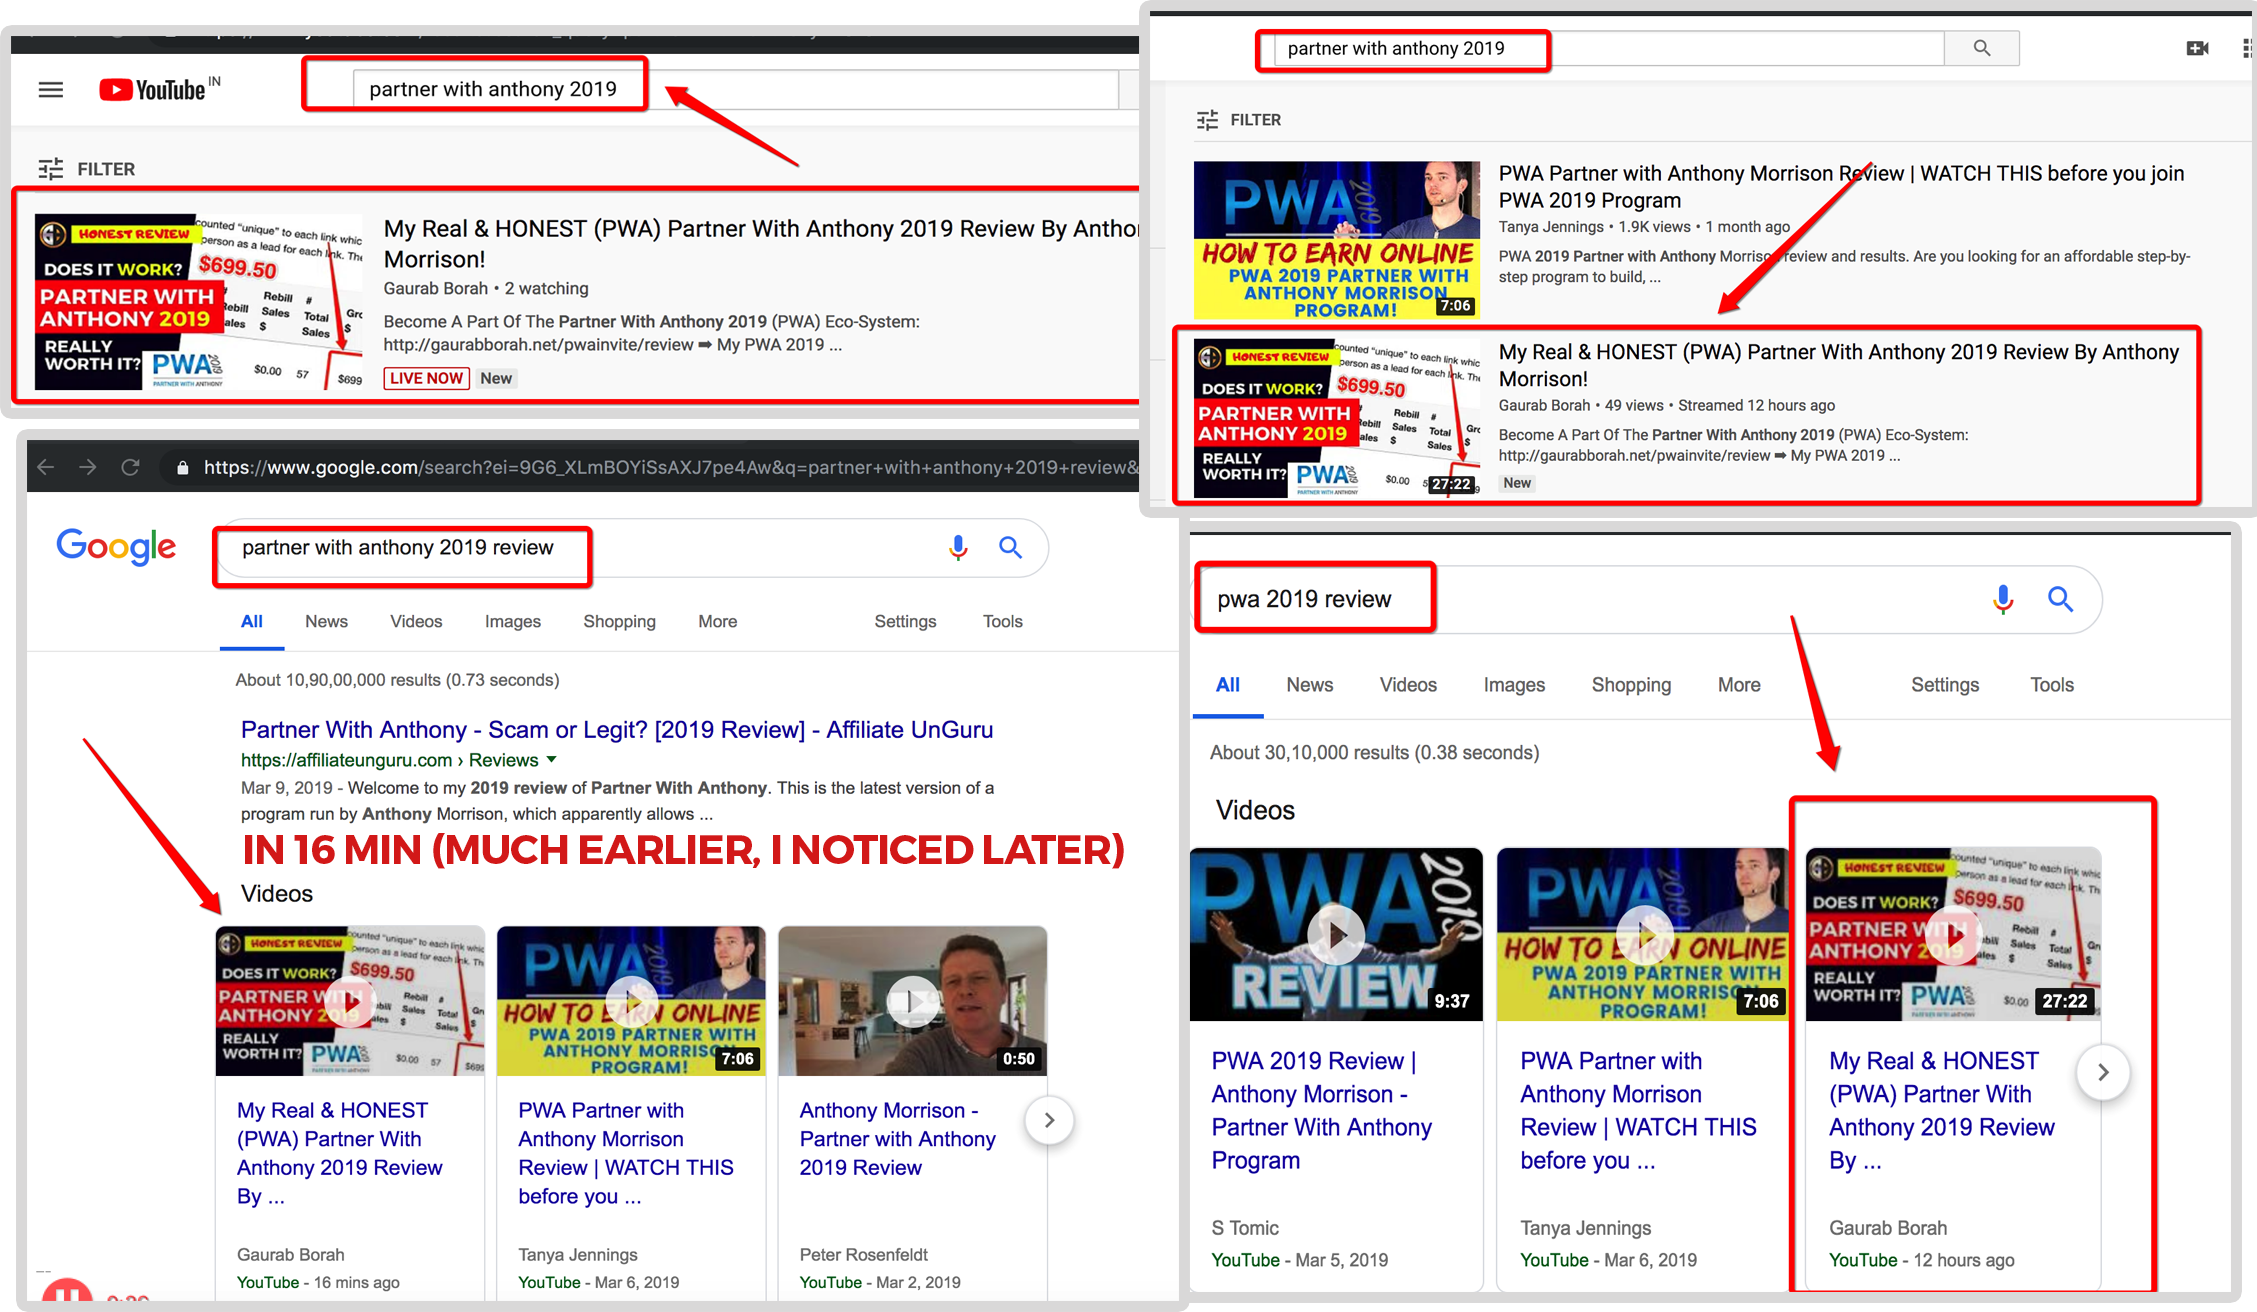Click Tanya Jennings channel name in YouTube result
The height and width of the screenshot is (1312, 2257).
tap(1550, 227)
